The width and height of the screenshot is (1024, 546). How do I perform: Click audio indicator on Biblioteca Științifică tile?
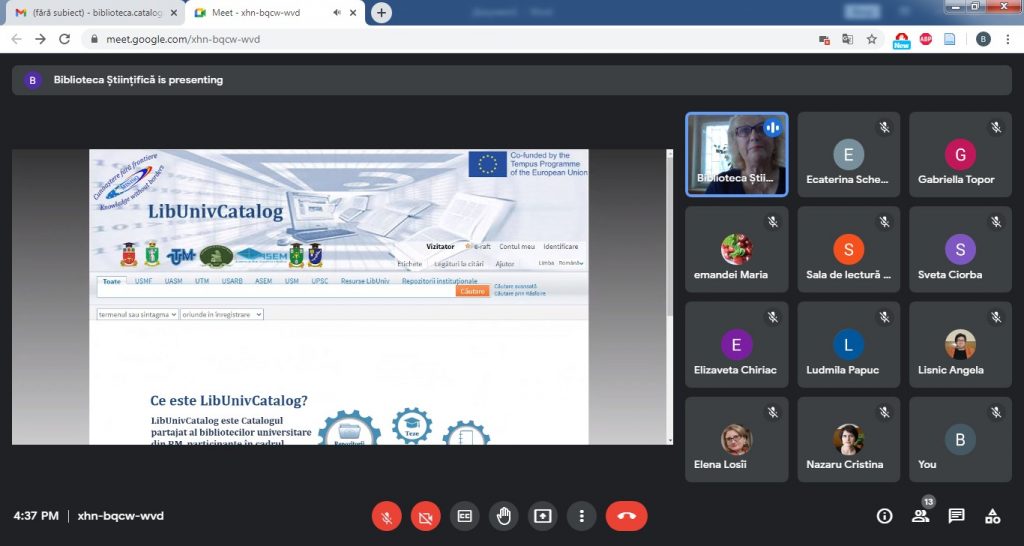pyautogui.click(x=773, y=127)
